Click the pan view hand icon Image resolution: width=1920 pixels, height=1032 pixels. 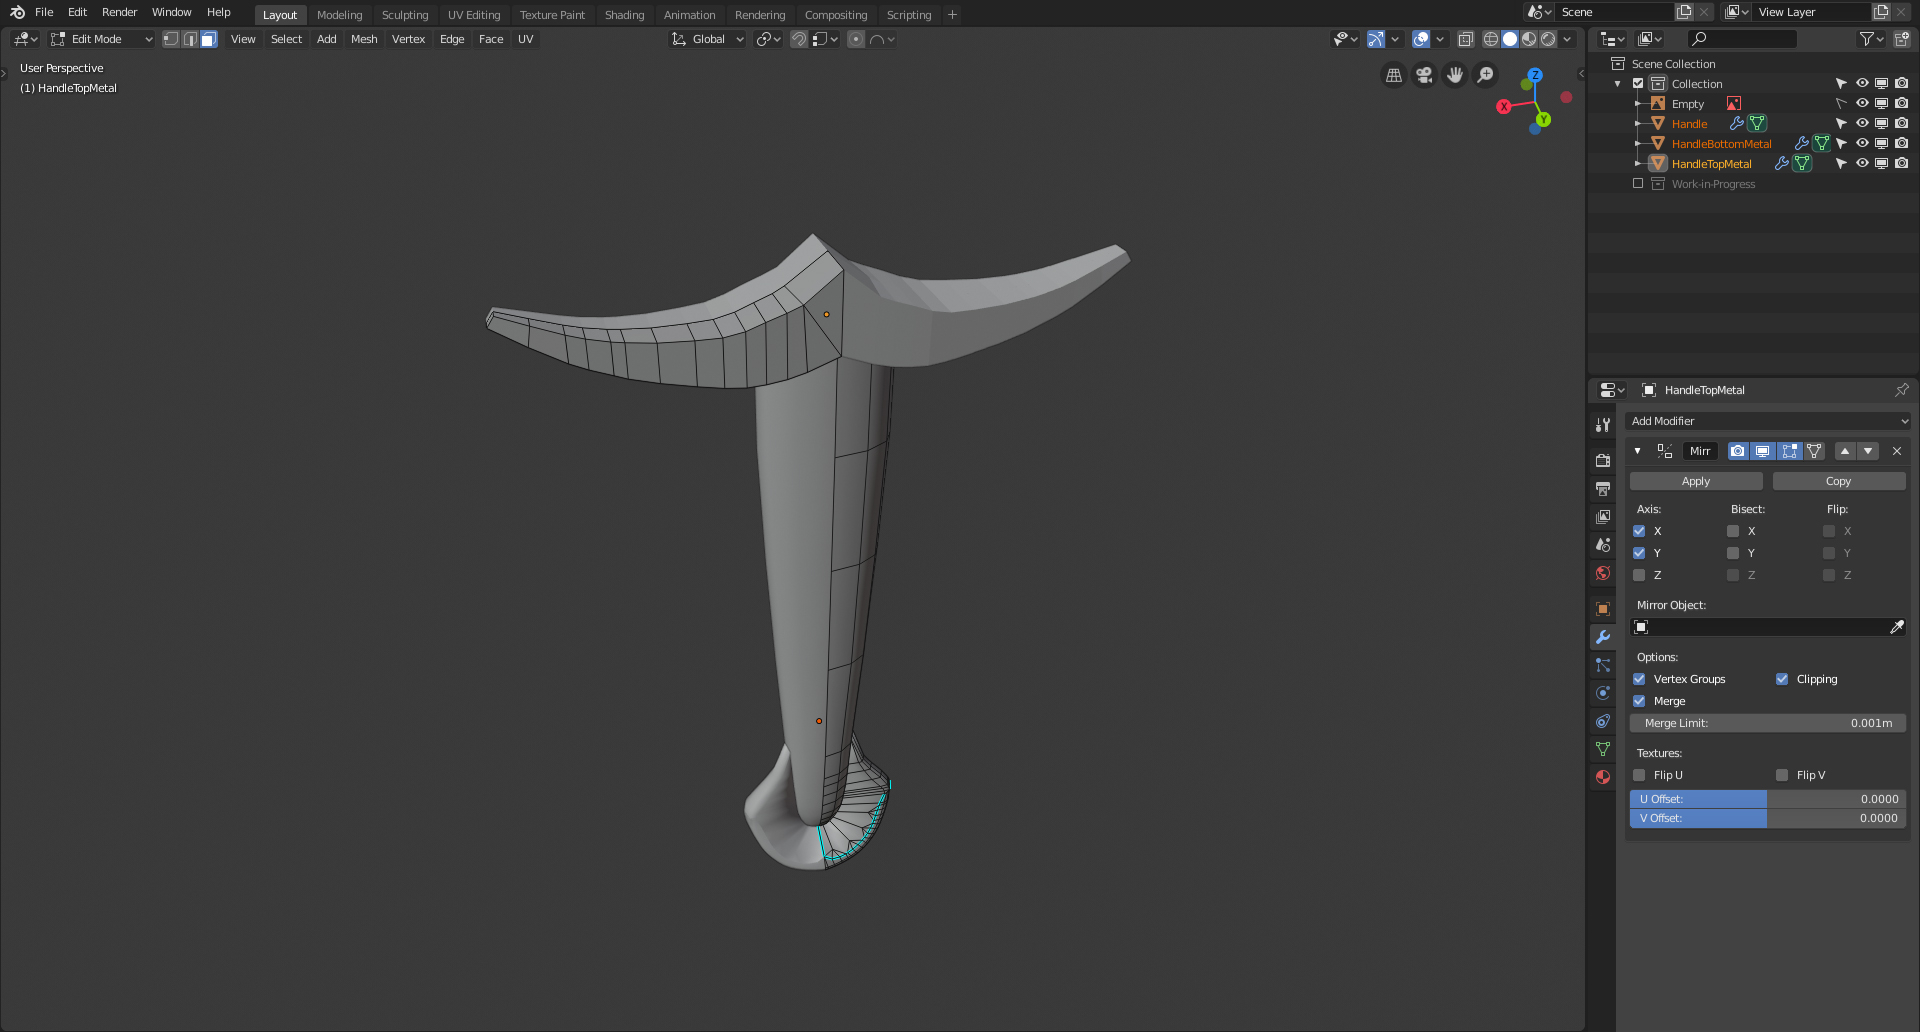coord(1455,75)
